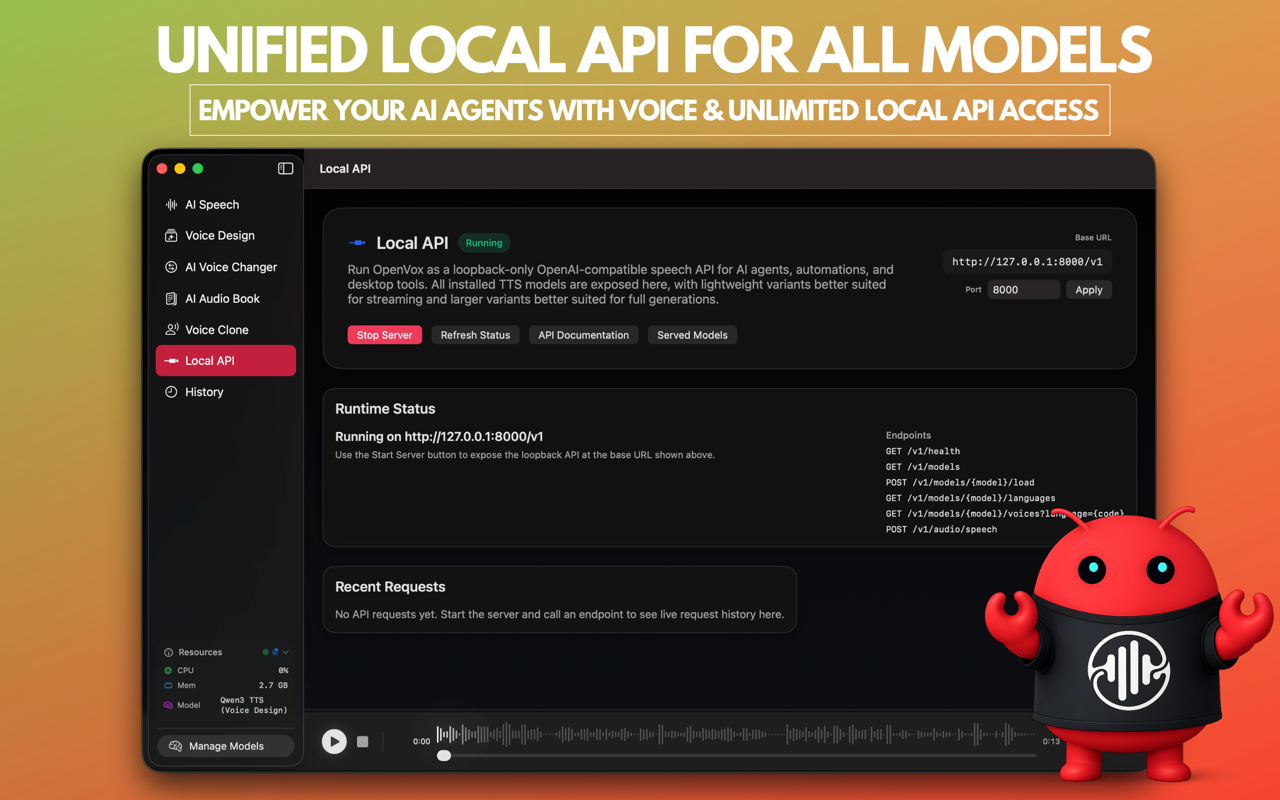Open the API Documentation
Image resolution: width=1280 pixels, height=800 pixels.
583,335
